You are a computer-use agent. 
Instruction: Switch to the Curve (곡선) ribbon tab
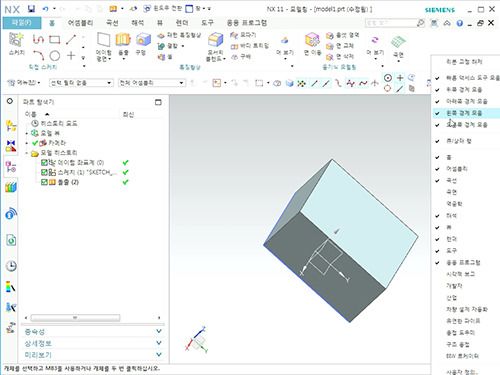[112, 23]
